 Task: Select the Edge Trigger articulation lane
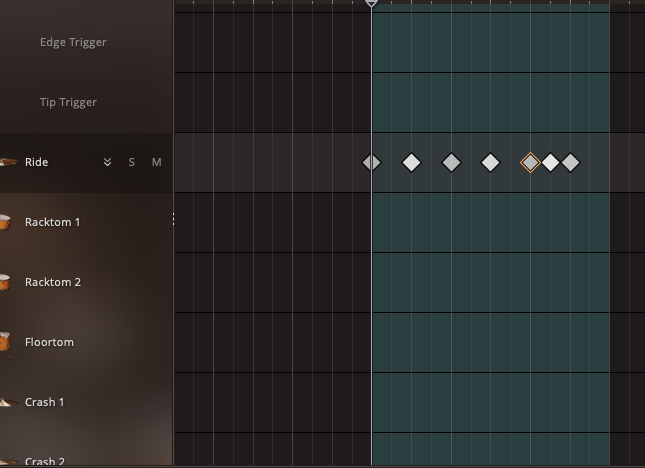coord(73,42)
